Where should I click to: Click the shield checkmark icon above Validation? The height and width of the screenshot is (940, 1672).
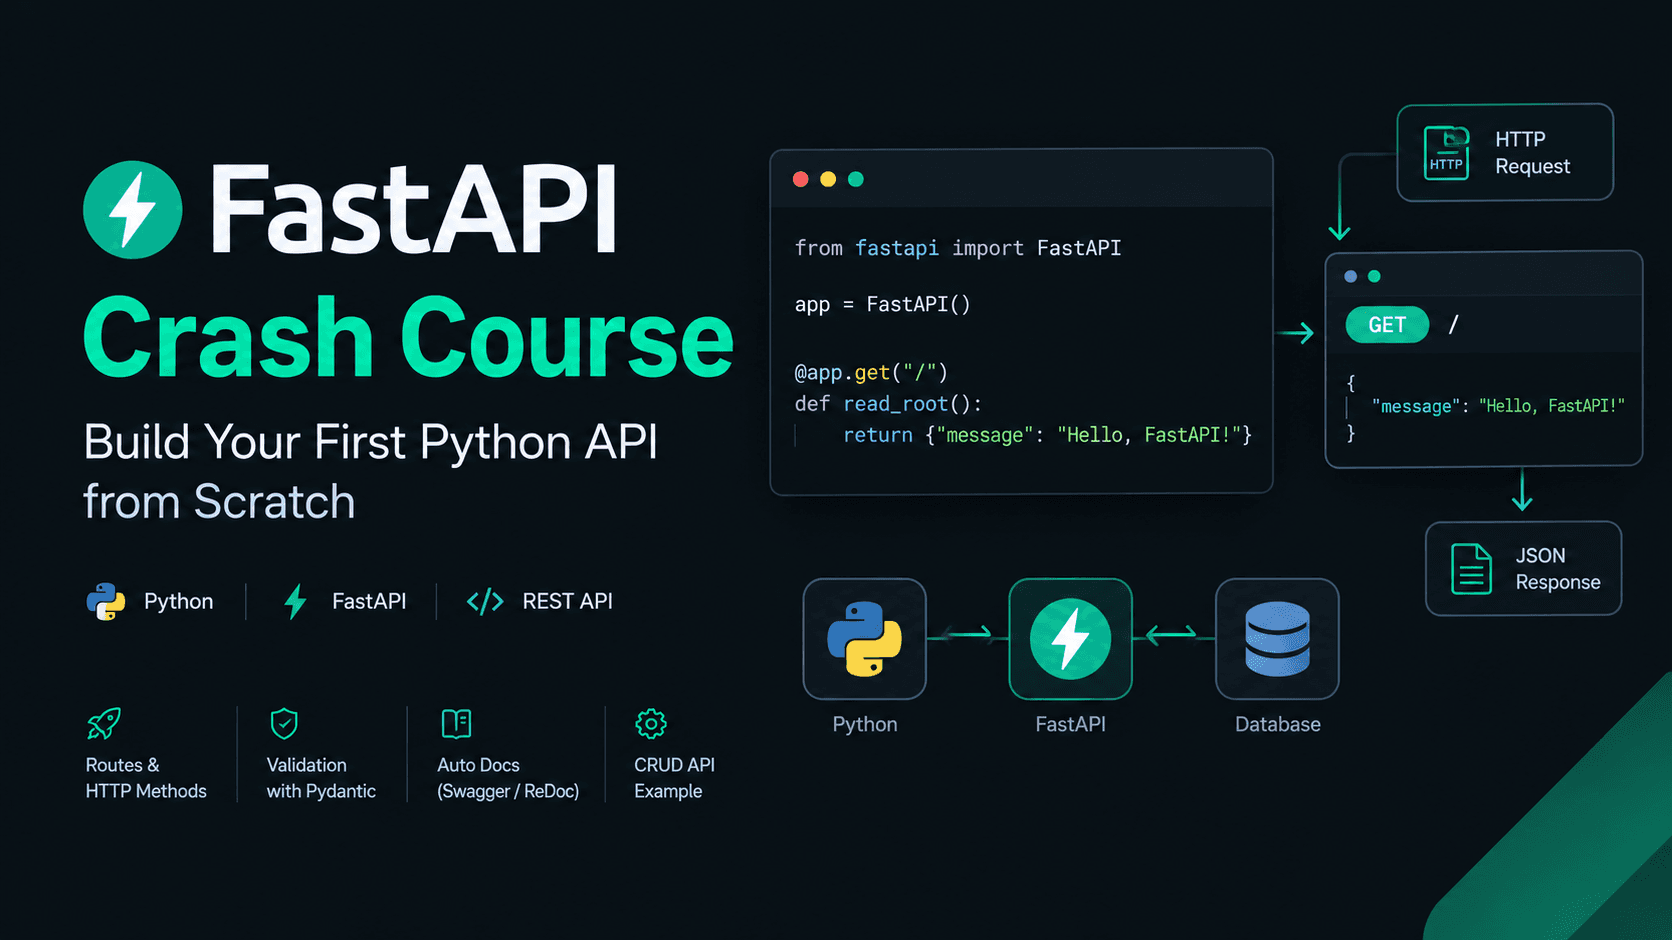(x=284, y=723)
